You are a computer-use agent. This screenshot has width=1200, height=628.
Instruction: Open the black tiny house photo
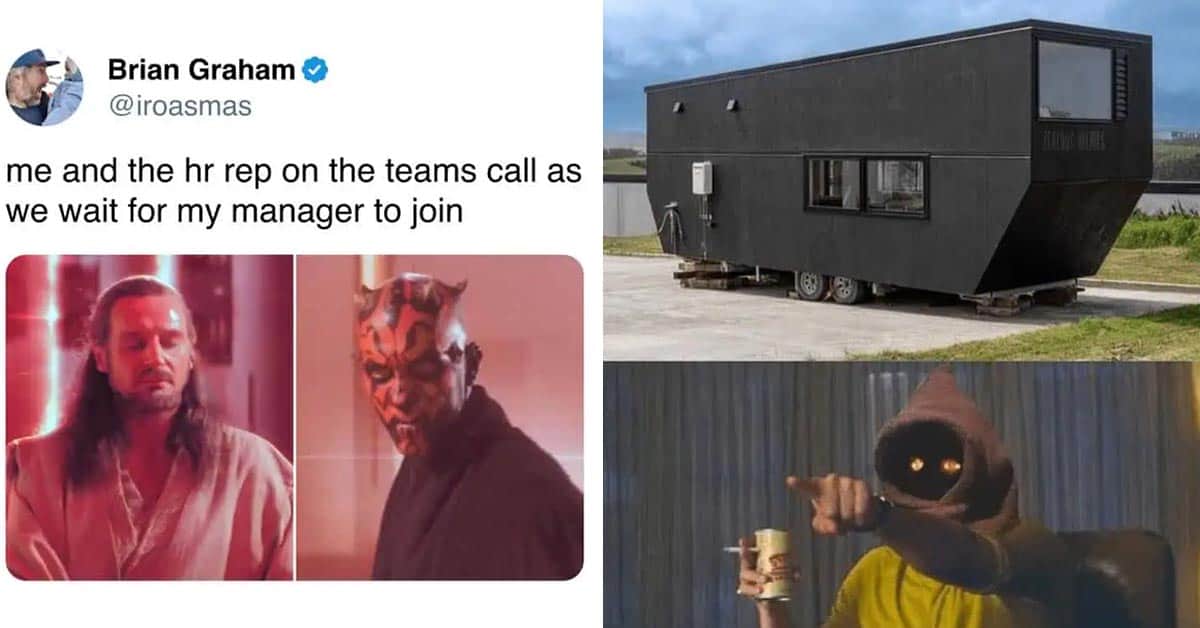coord(901,180)
